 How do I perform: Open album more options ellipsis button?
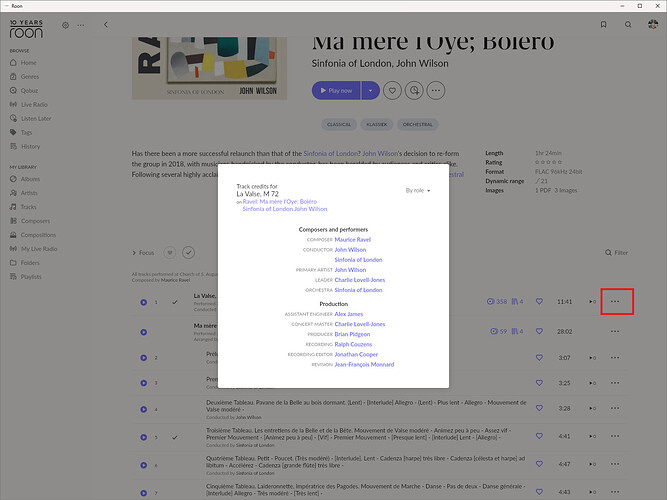pos(436,91)
